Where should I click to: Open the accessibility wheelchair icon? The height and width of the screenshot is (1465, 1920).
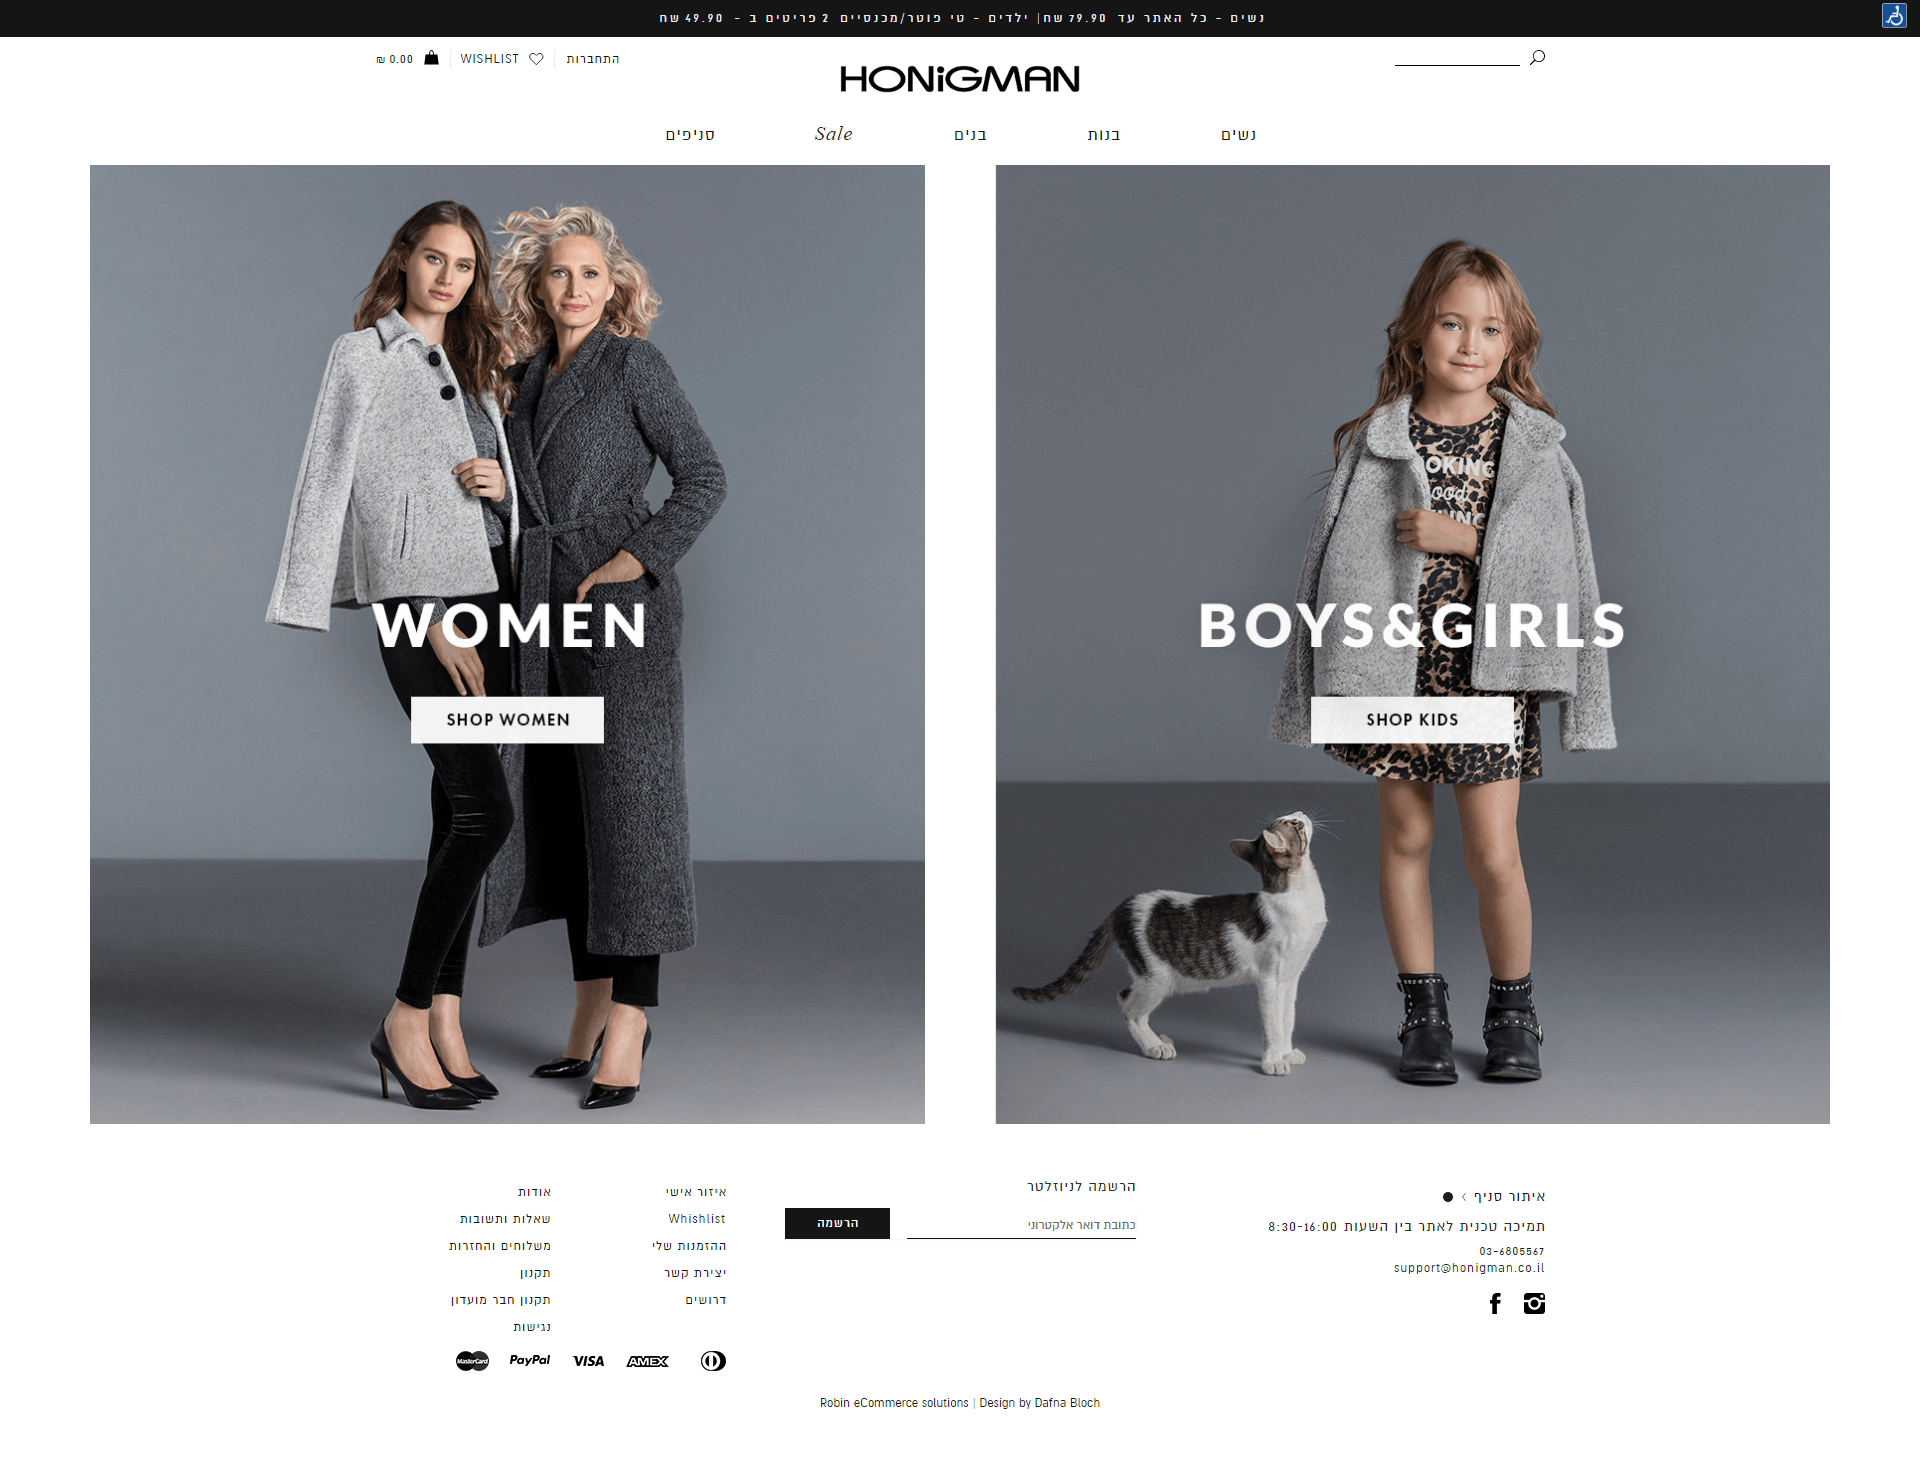1894,16
